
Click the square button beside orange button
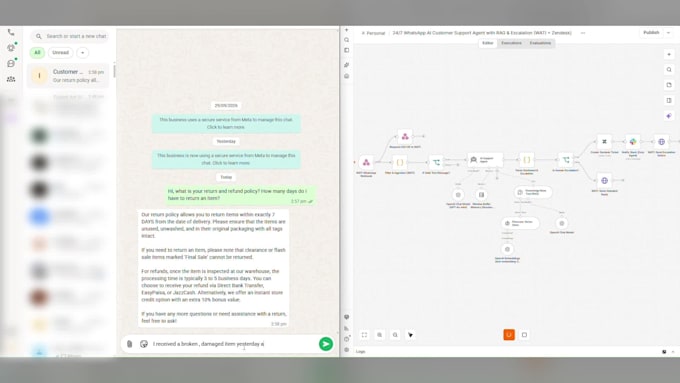[524, 335]
